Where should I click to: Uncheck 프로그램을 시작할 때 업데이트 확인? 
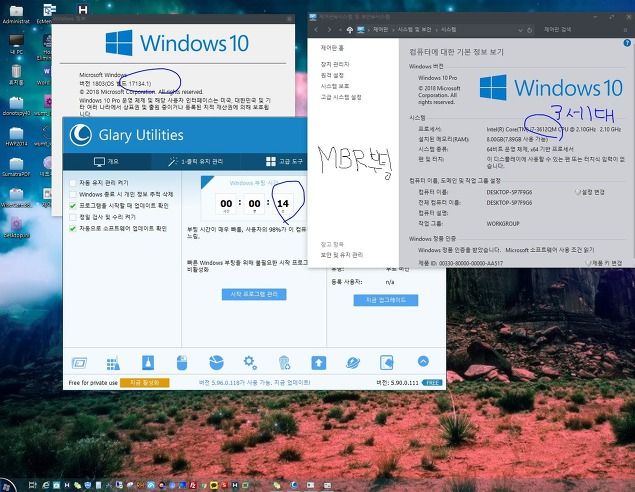click(x=73, y=206)
